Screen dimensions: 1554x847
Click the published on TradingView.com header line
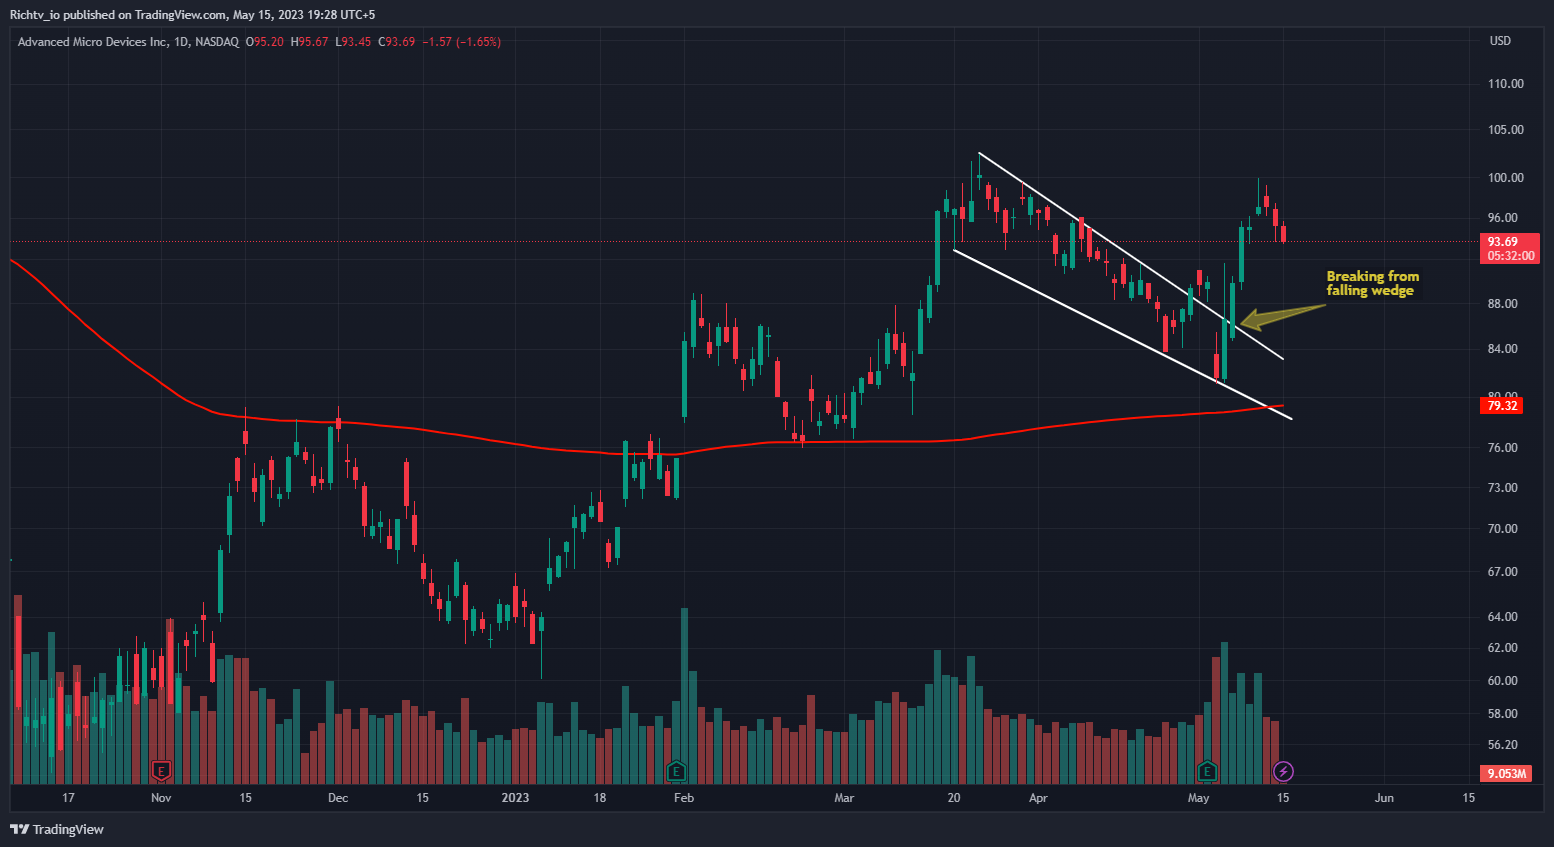pyautogui.click(x=193, y=14)
